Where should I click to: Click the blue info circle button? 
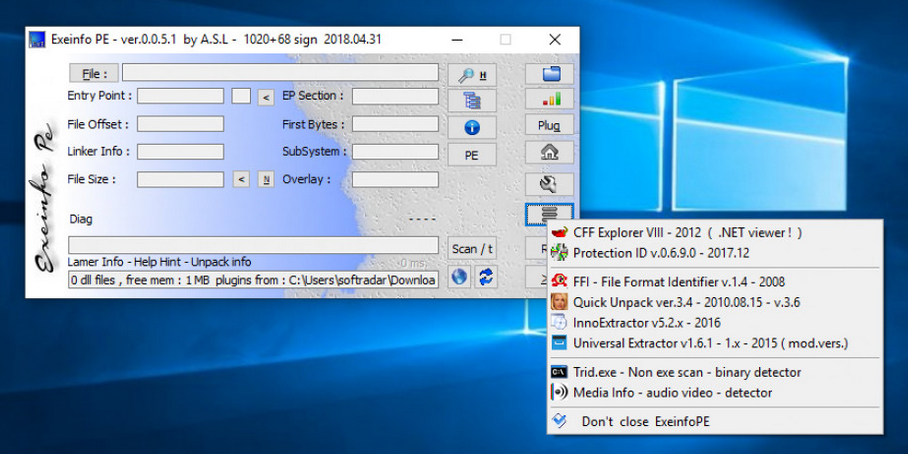click(472, 127)
